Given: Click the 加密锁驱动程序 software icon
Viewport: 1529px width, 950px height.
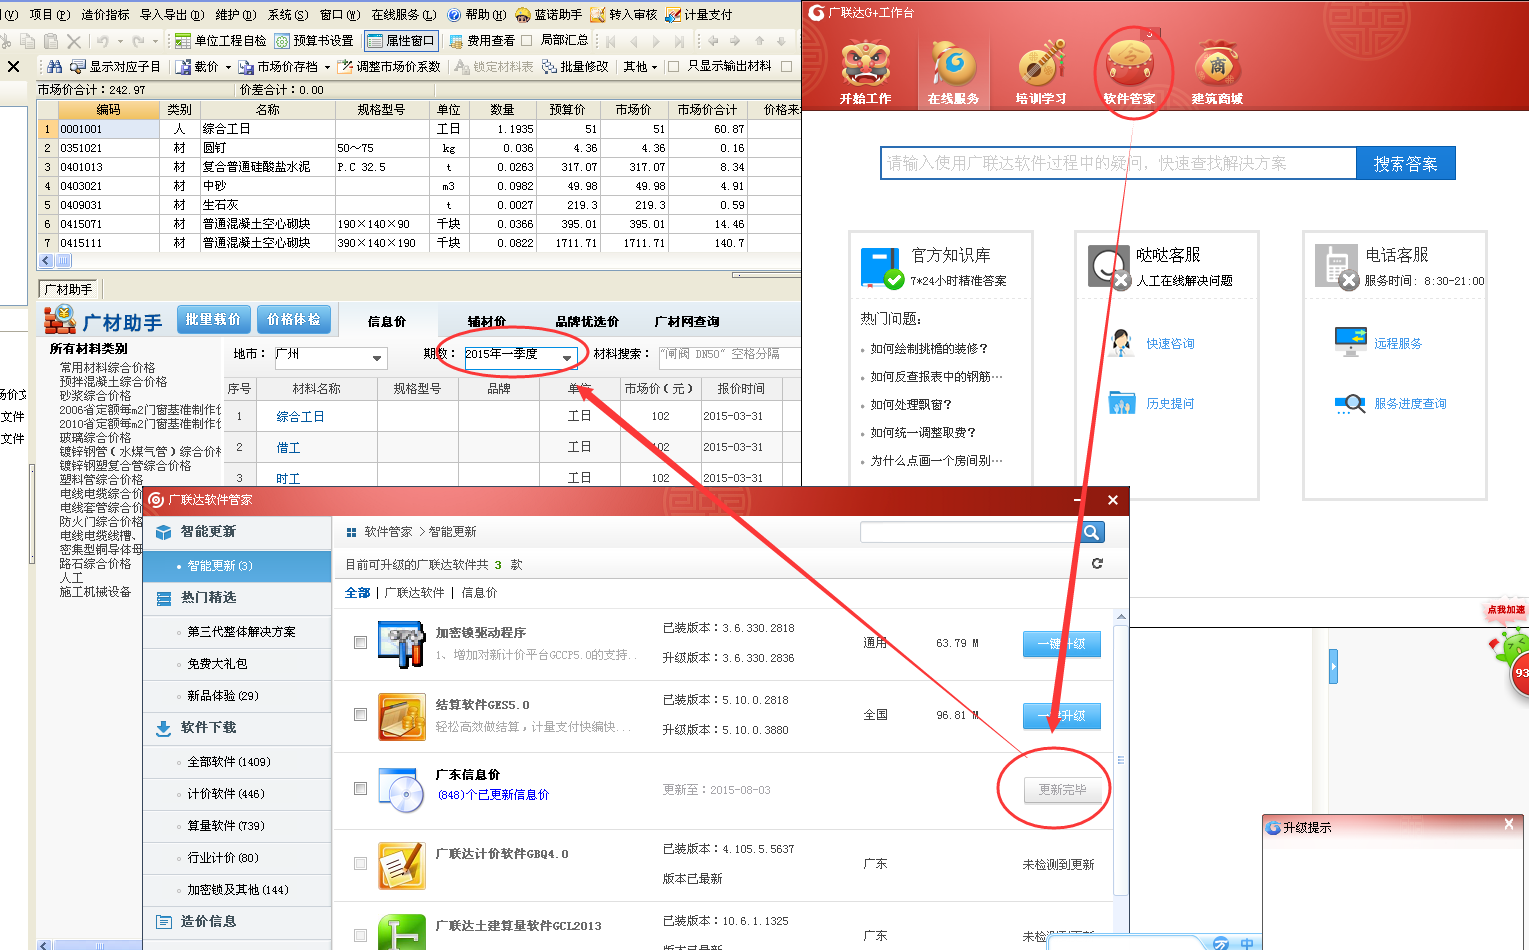Looking at the screenshot, I should pyautogui.click(x=402, y=644).
